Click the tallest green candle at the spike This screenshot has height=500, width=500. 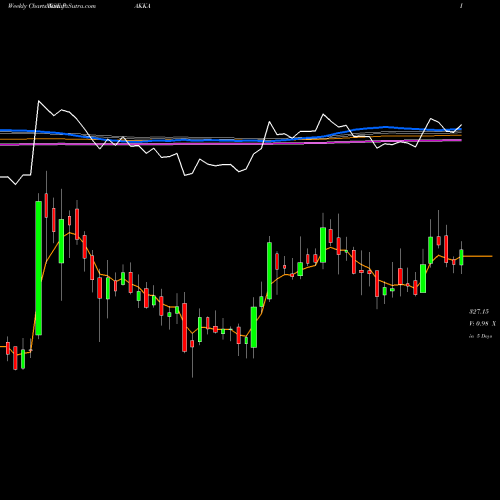[39, 268]
